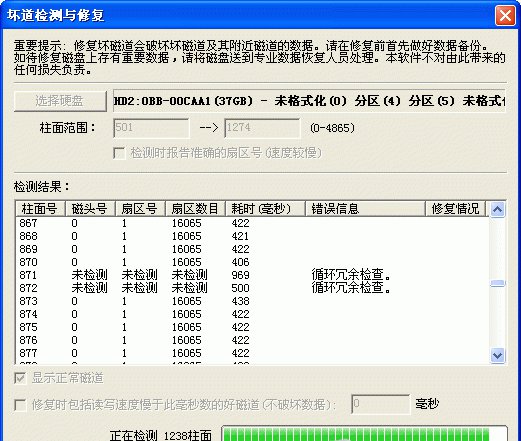This screenshot has width=521, height=441.
Task: Click 循环冗余检查 error in row 871
Action: [x=351, y=275]
